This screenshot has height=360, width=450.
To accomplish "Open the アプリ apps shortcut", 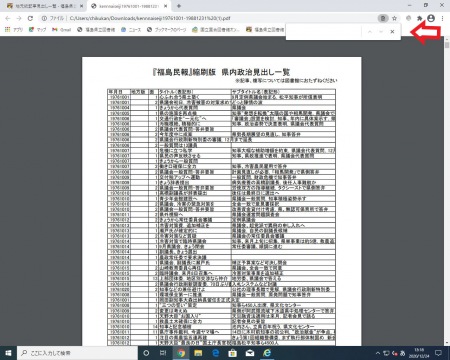I will pyautogui.click(x=14, y=30).
